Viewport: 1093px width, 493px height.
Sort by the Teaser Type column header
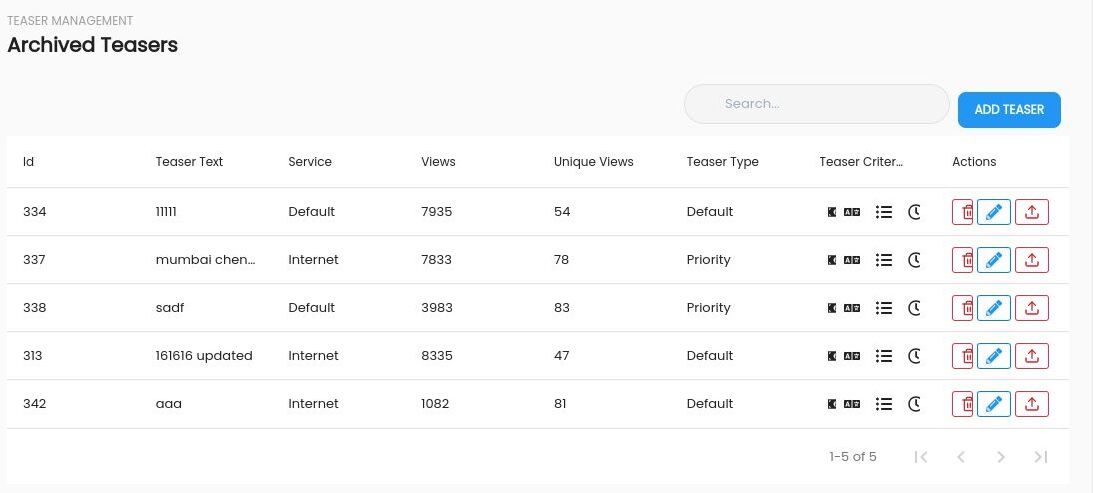[x=722, y=162]
